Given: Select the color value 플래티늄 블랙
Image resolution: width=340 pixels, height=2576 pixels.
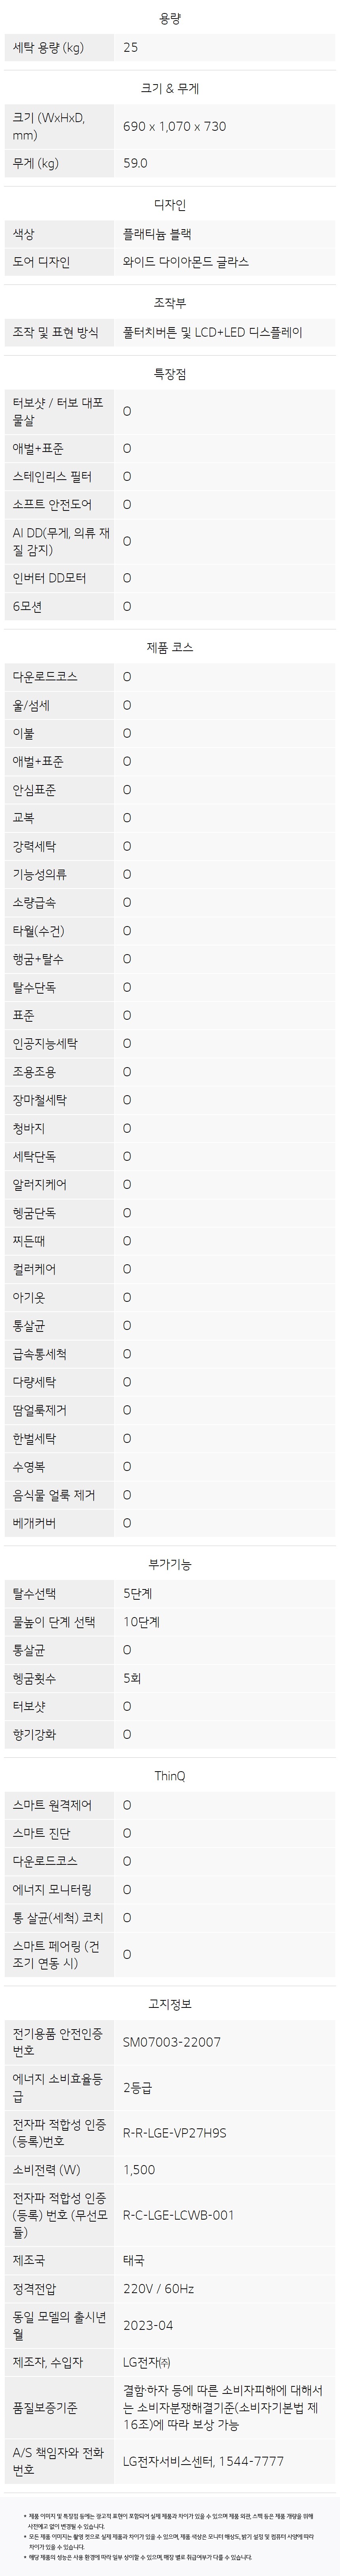Looking at the screenshot, I should (x=157, y=234).
